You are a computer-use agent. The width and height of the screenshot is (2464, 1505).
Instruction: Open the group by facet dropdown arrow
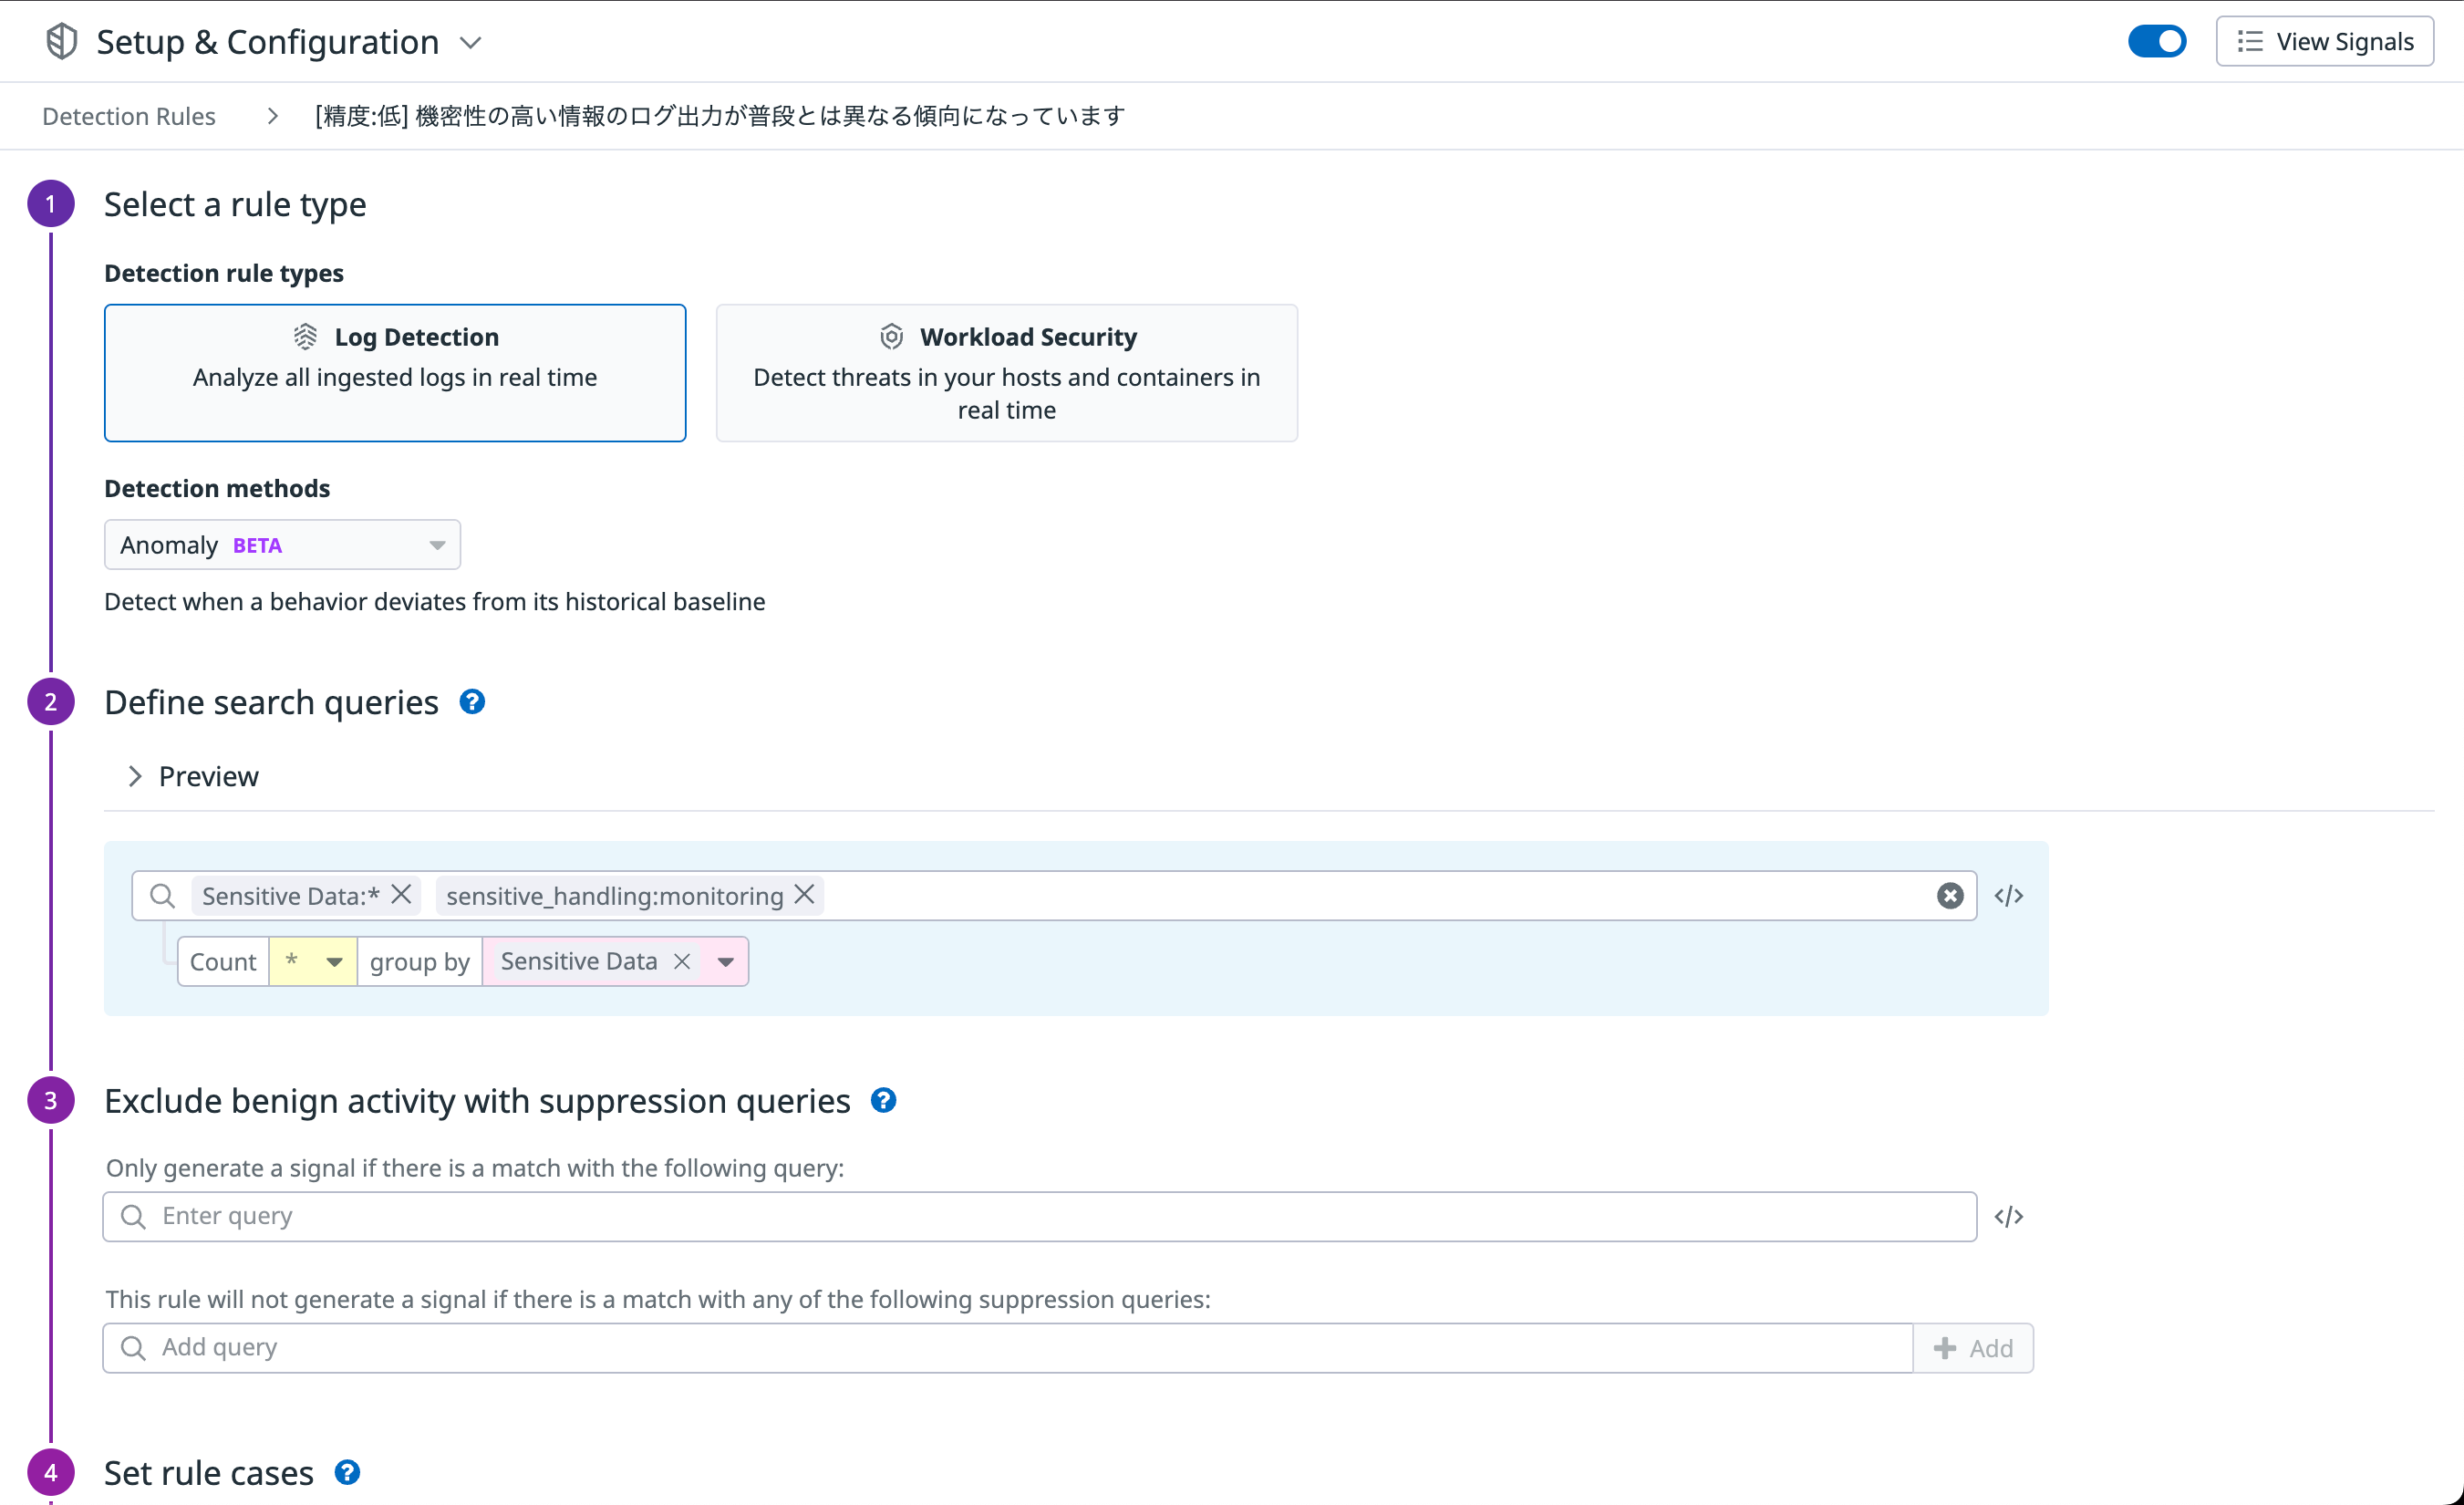pos(726,961)
